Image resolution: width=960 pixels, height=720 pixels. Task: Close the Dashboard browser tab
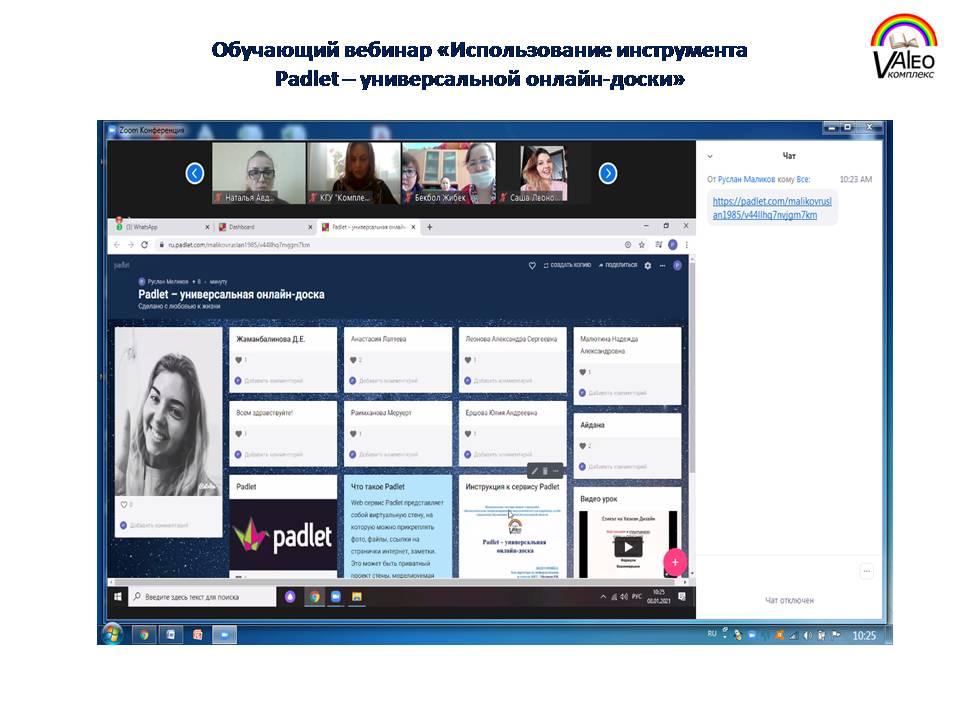[x=310, y=227]
